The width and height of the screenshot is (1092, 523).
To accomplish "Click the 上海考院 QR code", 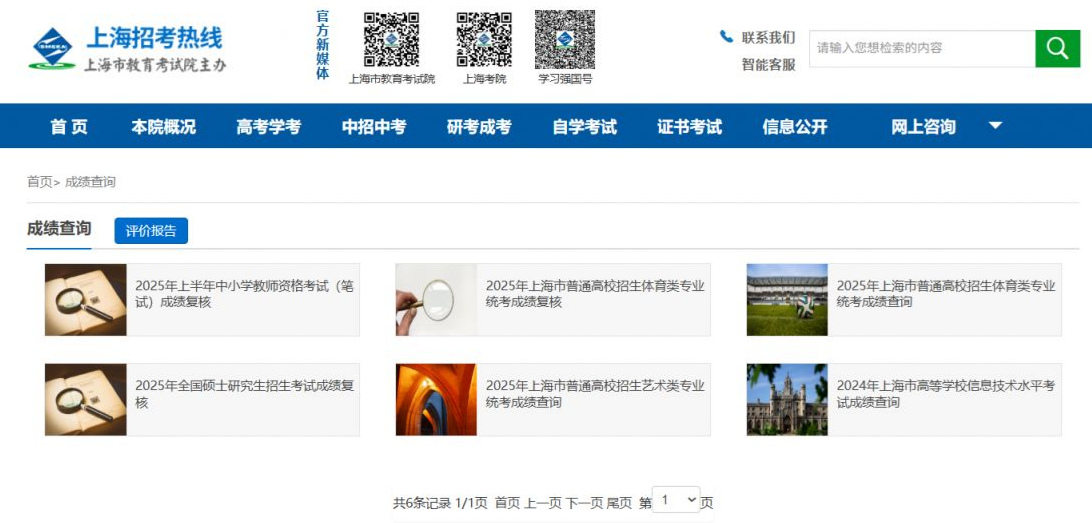I will click(x=484, y=40).
